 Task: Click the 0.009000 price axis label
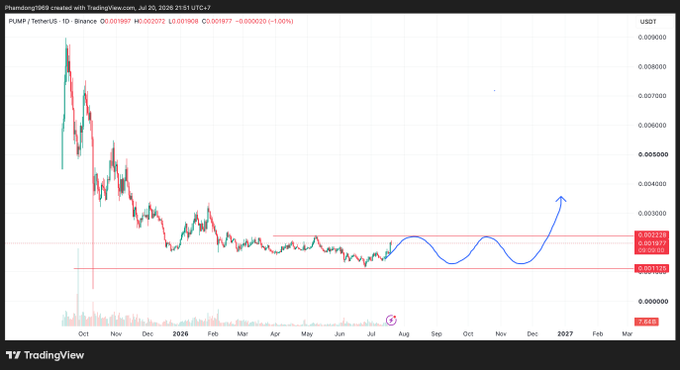point(652,37)
